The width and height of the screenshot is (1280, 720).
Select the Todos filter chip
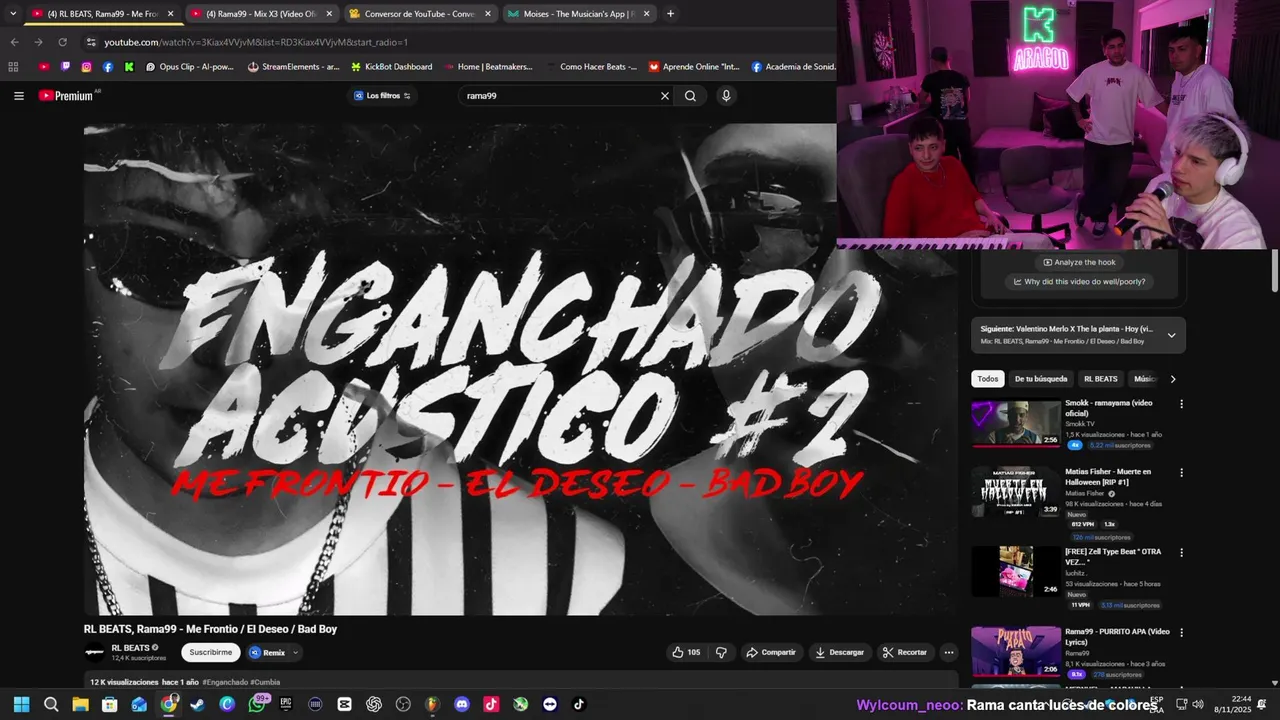(x=988, y=379)
